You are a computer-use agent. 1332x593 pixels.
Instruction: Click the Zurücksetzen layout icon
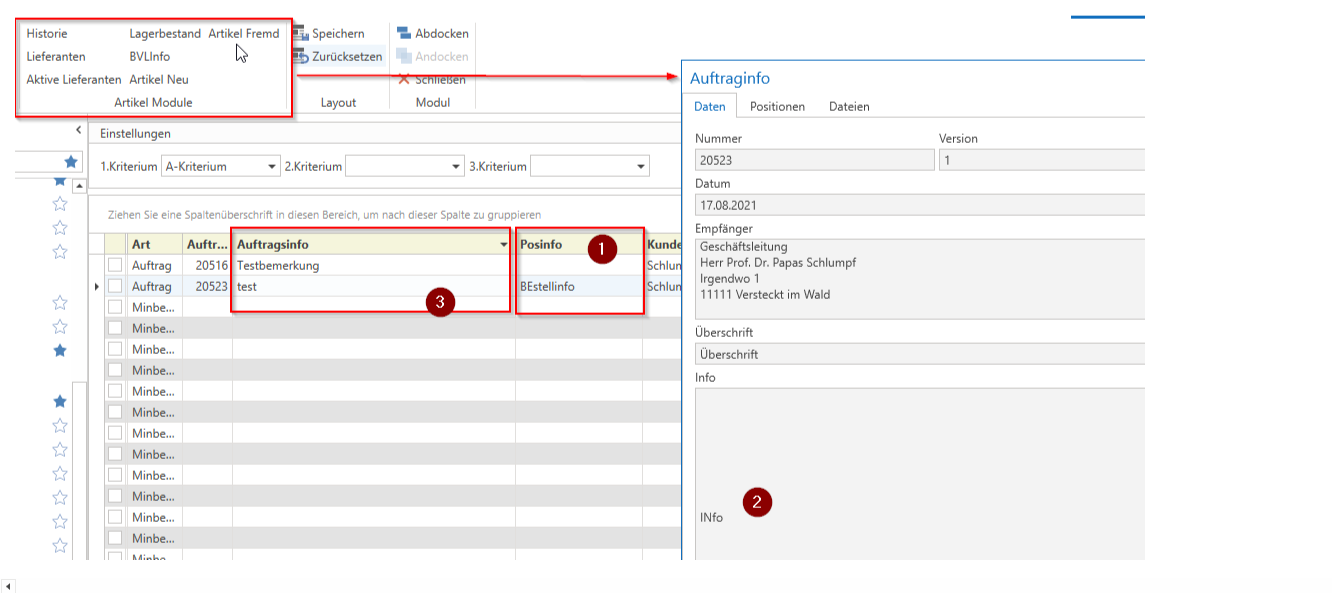coord(301,57)
